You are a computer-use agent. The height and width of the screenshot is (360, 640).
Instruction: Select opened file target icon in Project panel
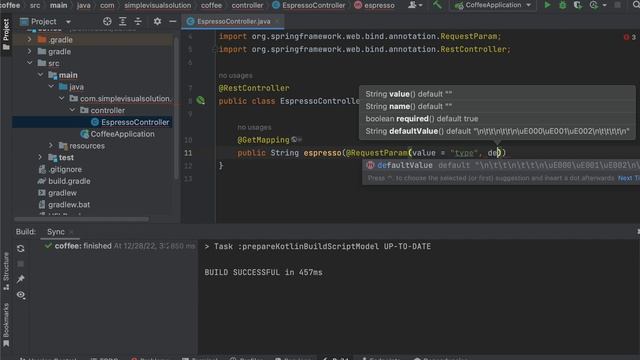(x=107, y=21)
